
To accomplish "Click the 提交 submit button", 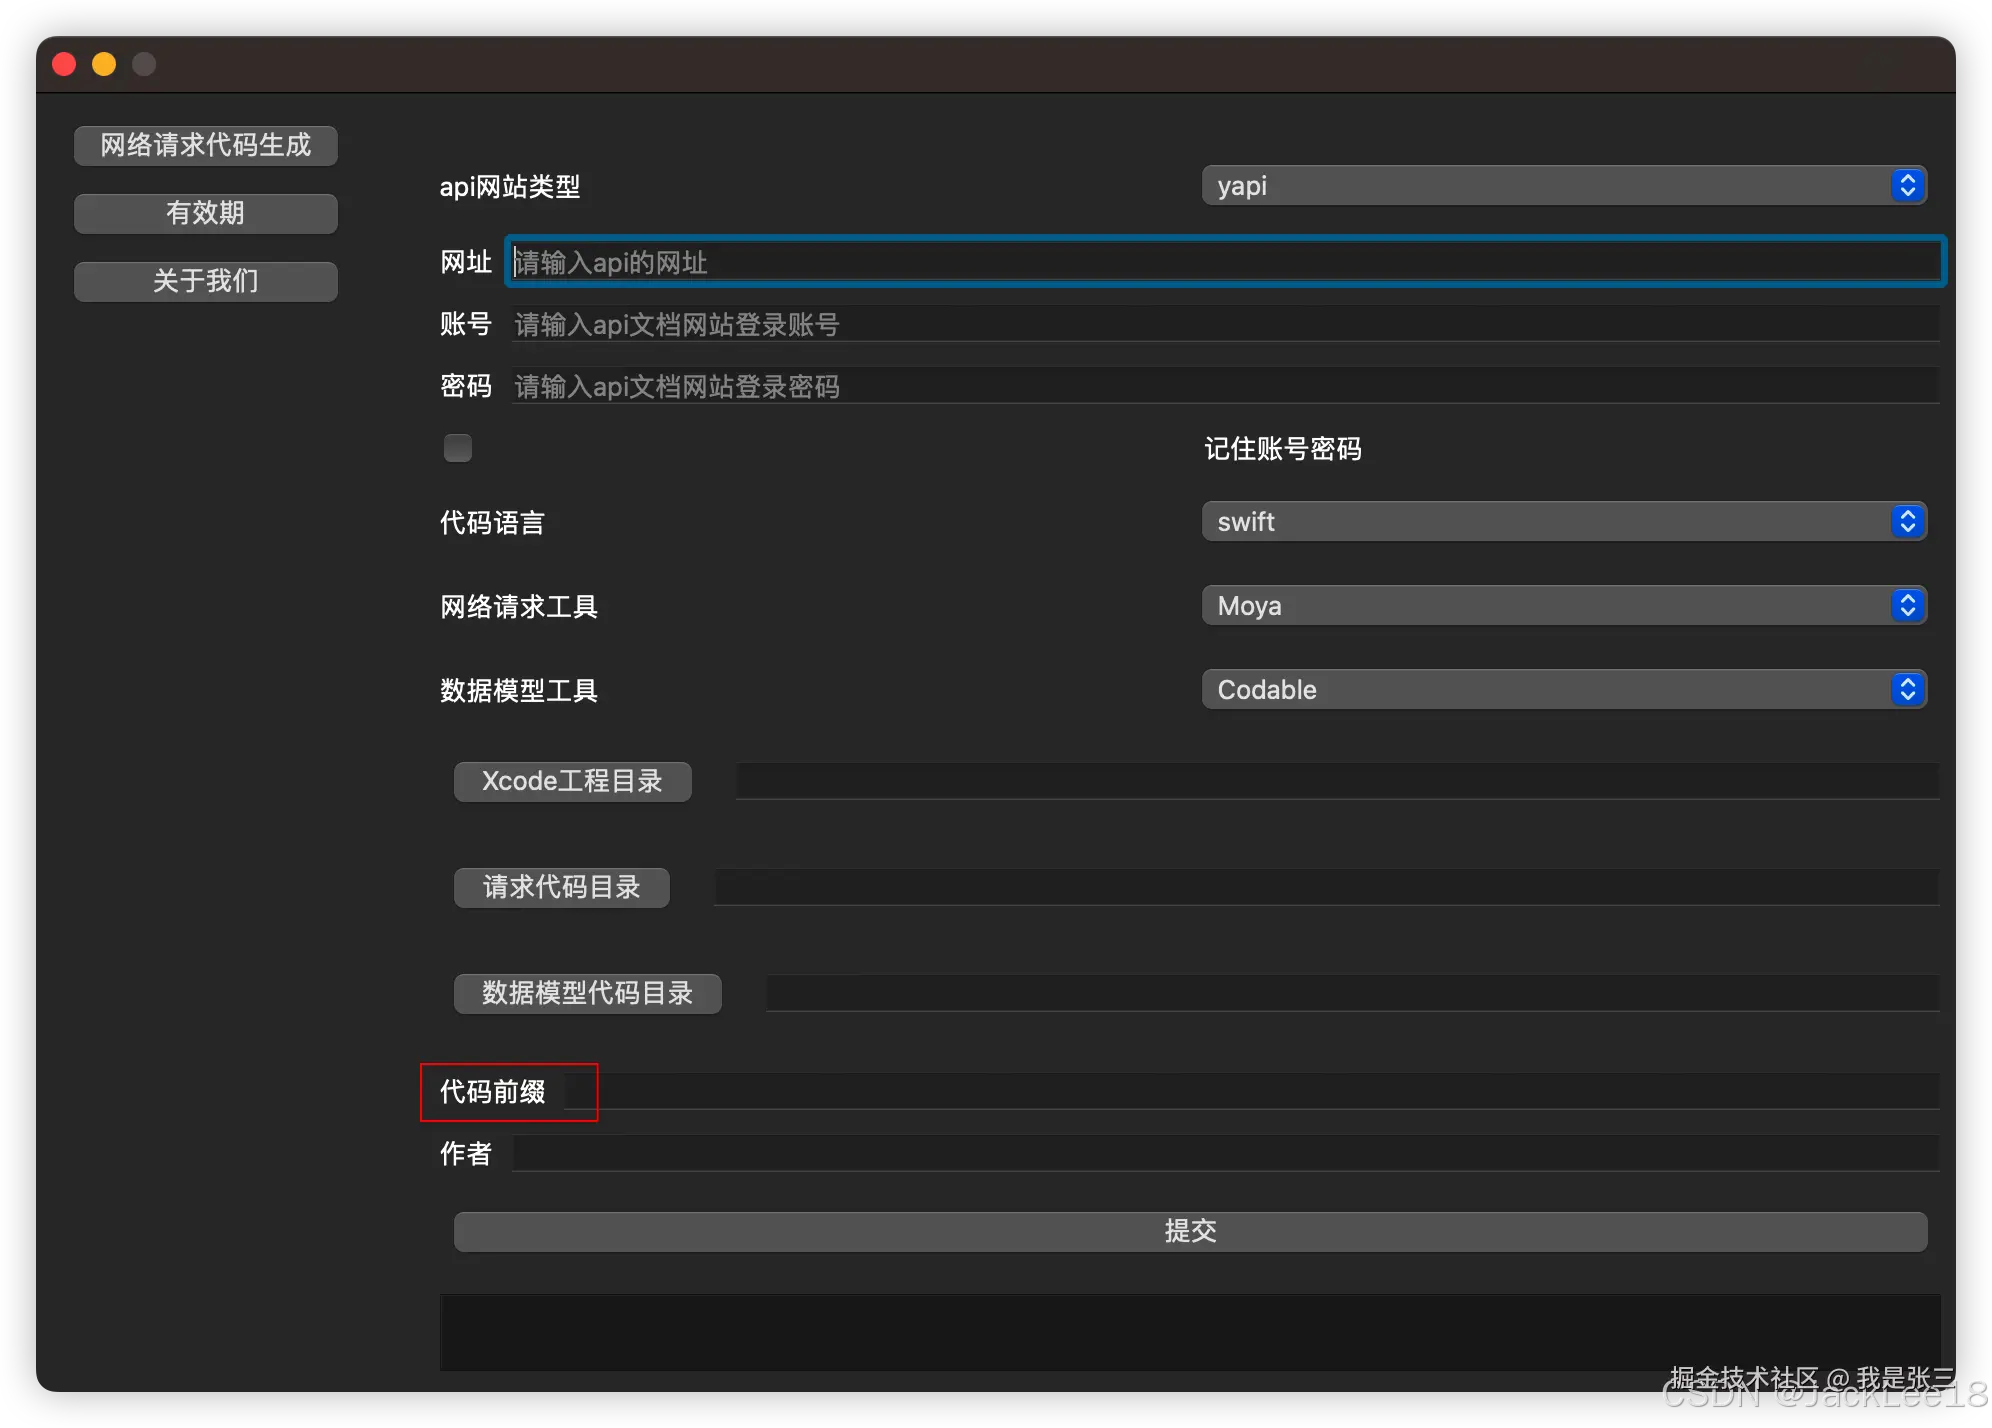I will 1190,1231.
